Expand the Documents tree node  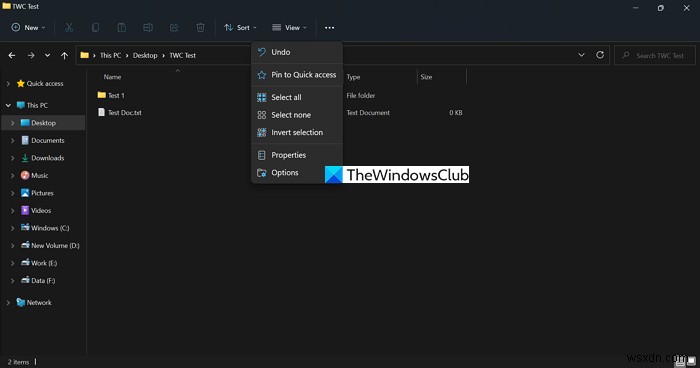click(12, 140)
